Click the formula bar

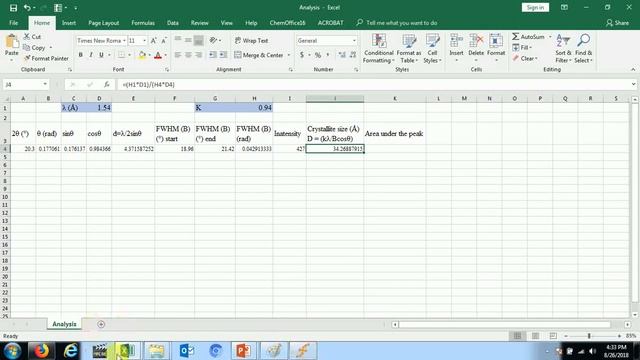pos(373,84)
